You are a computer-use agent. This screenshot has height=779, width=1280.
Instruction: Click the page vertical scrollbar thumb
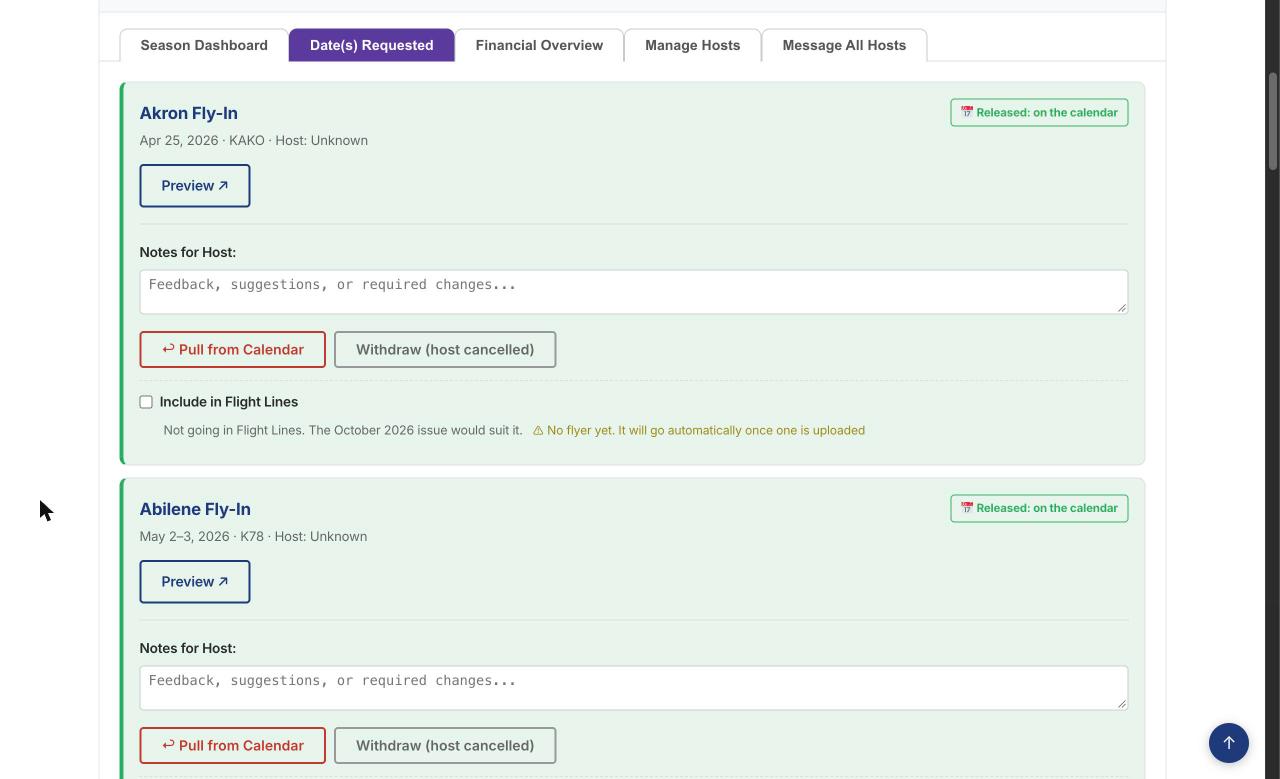tap(1273, 121)
